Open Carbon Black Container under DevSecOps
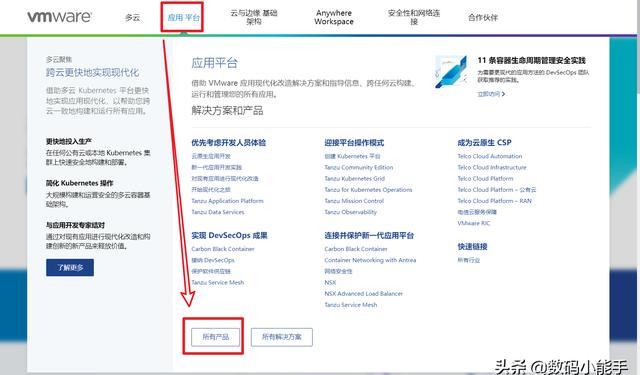This screenshot has width=640, height=375. click(x=223, y=249)
